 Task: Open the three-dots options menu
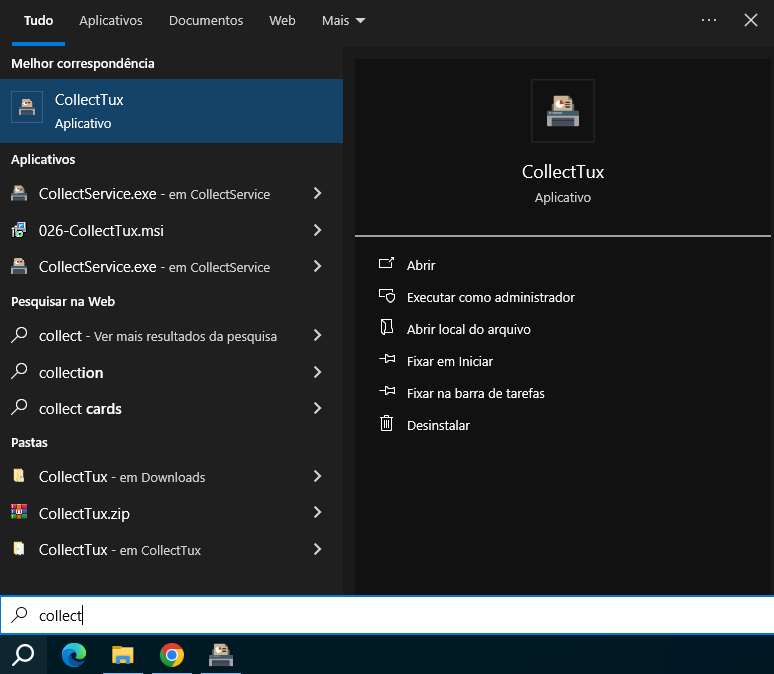click(709, 20)
